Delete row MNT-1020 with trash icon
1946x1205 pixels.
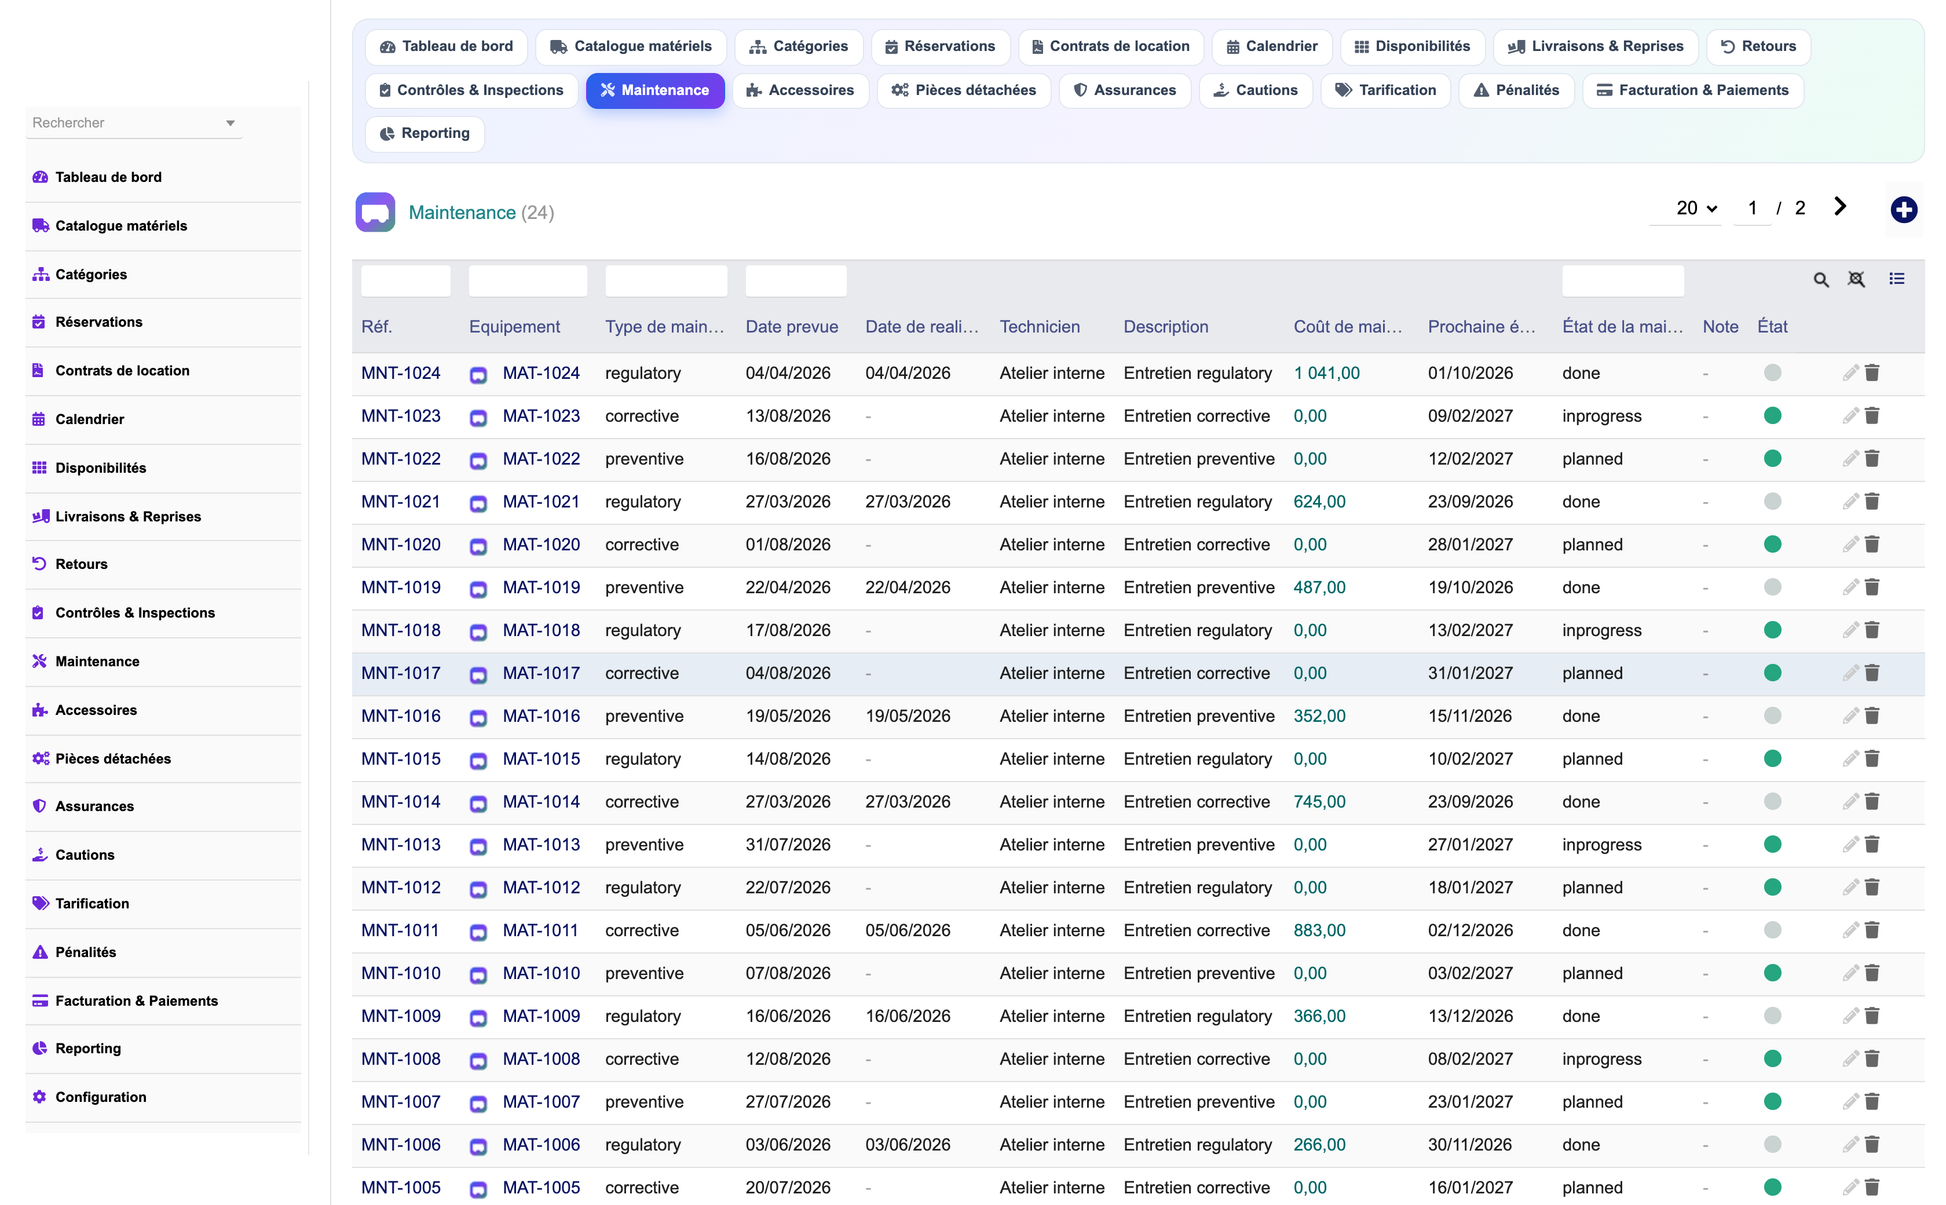coord(1872,545)
